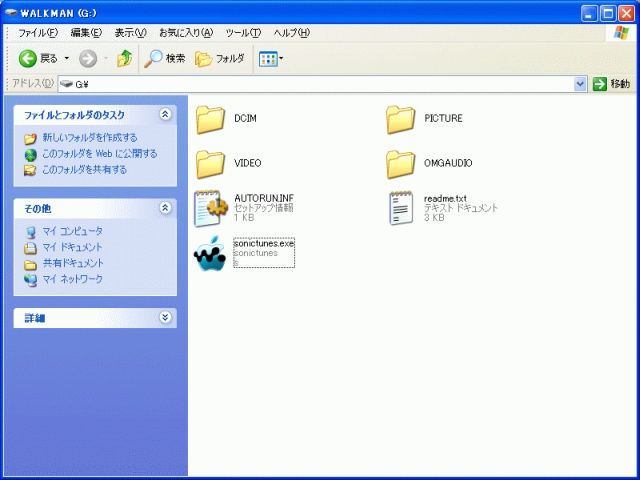Viewport: 640px width, 480px height.
Task: Open the Forward history dropdown arrow
Action: tap(106, 59)
